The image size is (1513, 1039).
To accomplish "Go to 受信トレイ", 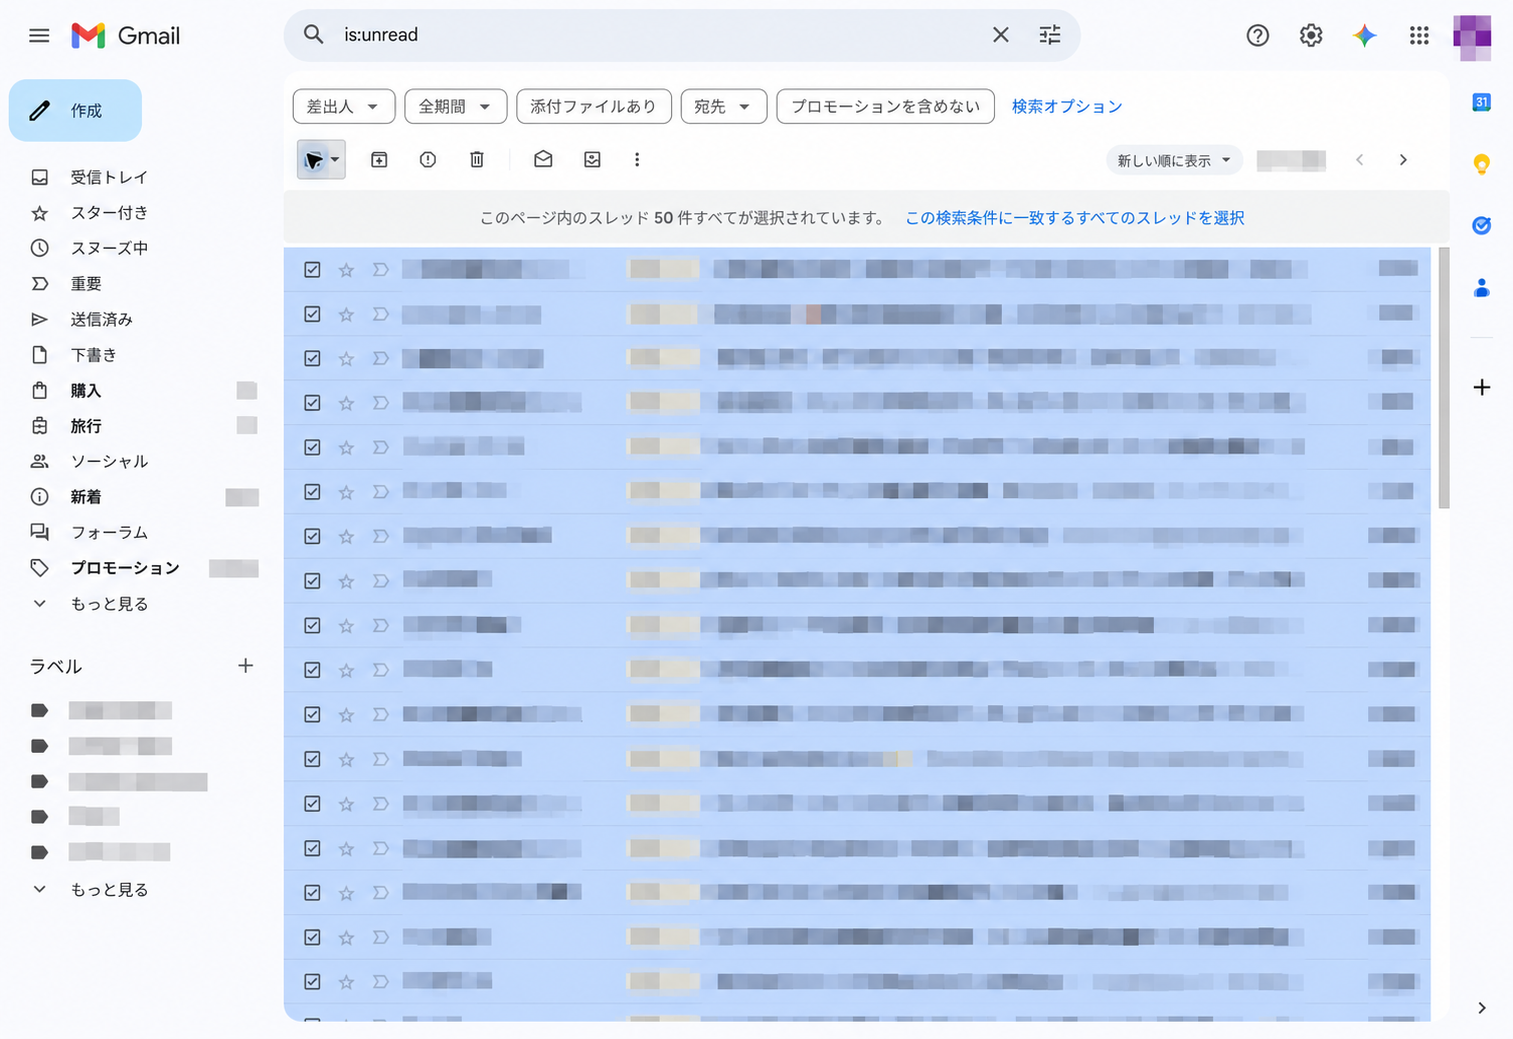I will coord(109,177).
